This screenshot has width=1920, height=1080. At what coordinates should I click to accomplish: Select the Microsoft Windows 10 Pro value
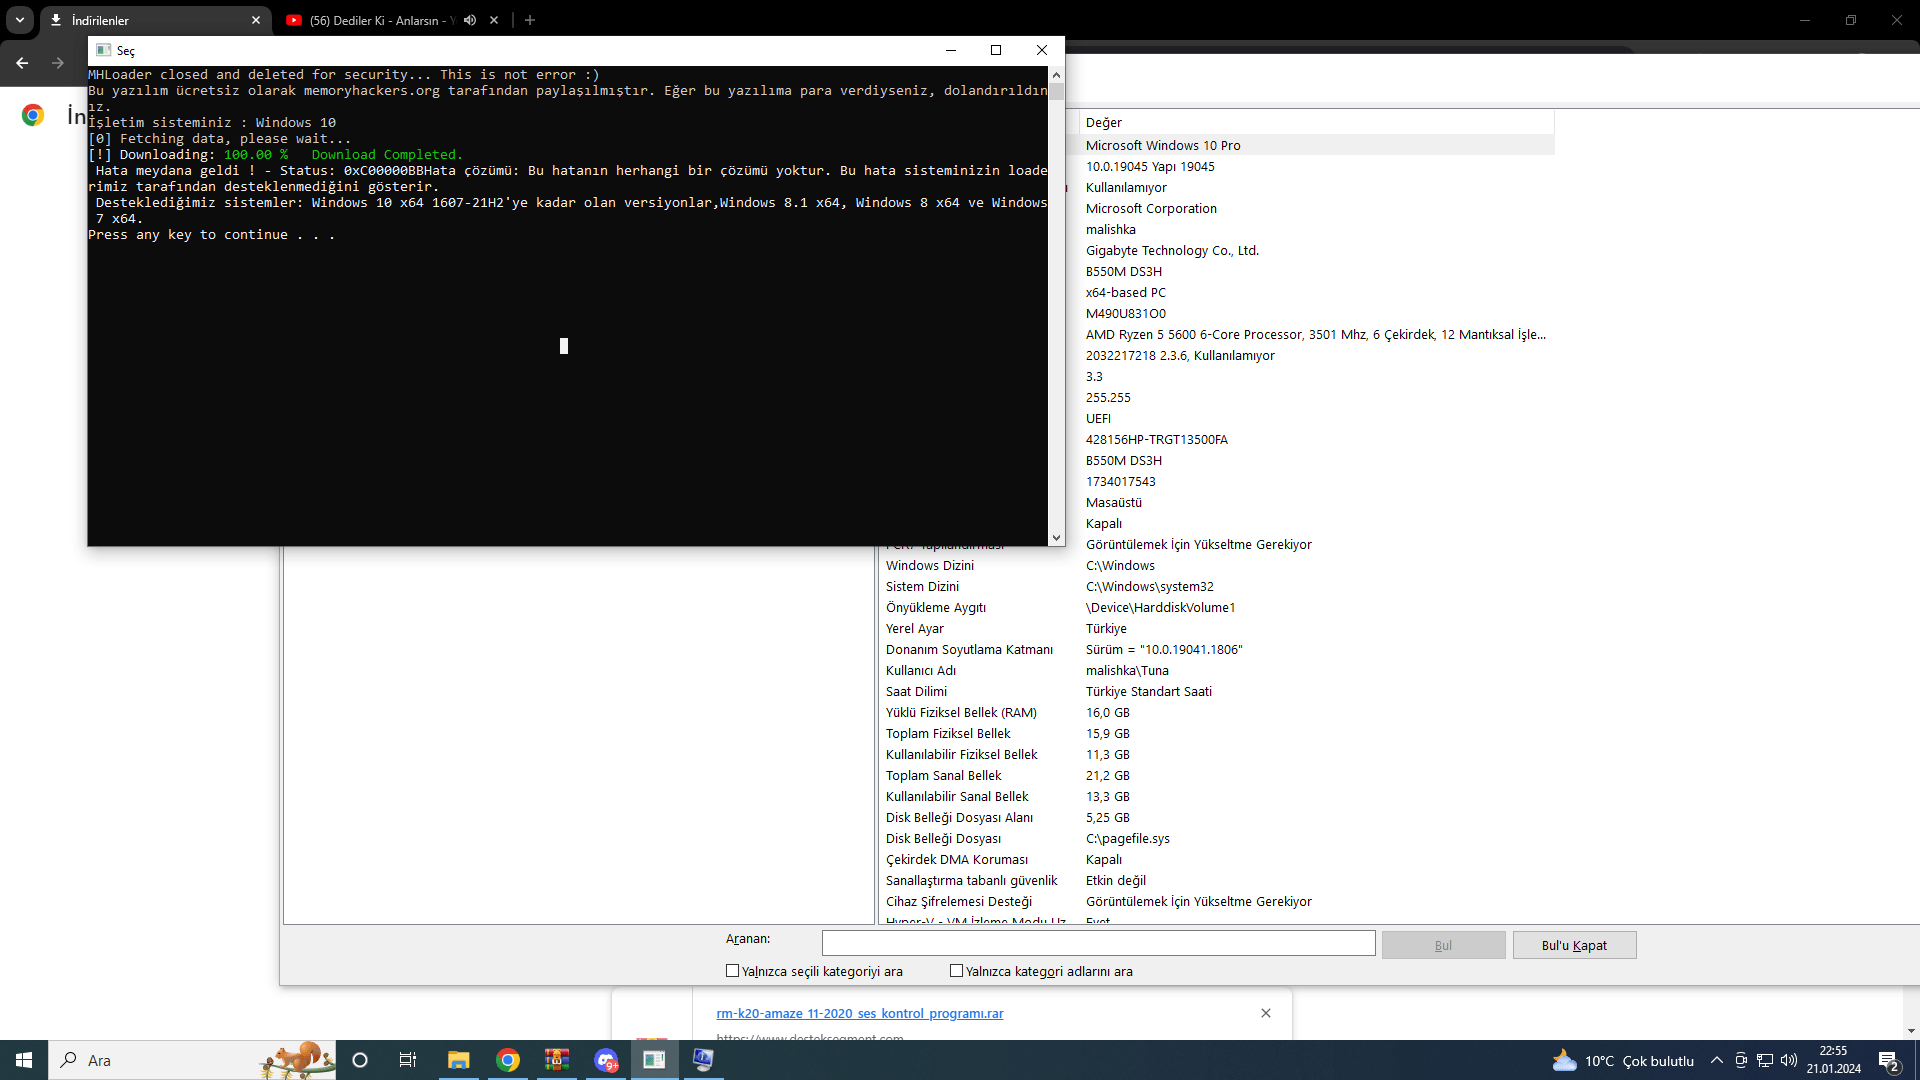click(x=1163, y=145)
